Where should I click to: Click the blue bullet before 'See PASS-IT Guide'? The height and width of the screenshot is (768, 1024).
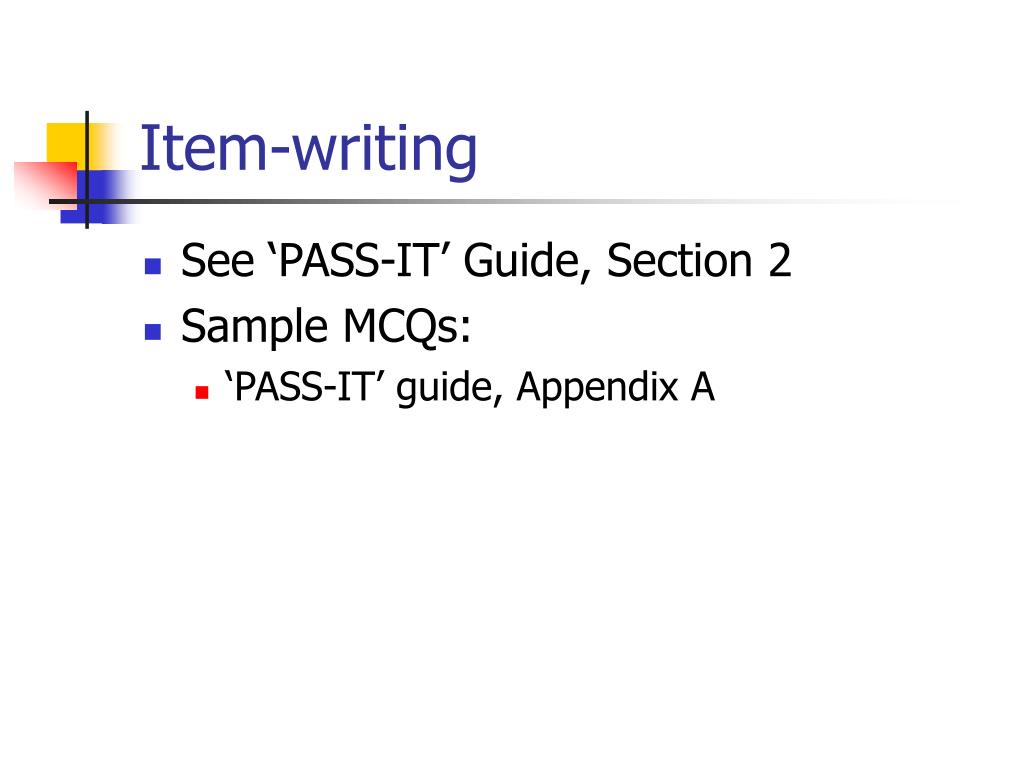[x=153, y=266]
